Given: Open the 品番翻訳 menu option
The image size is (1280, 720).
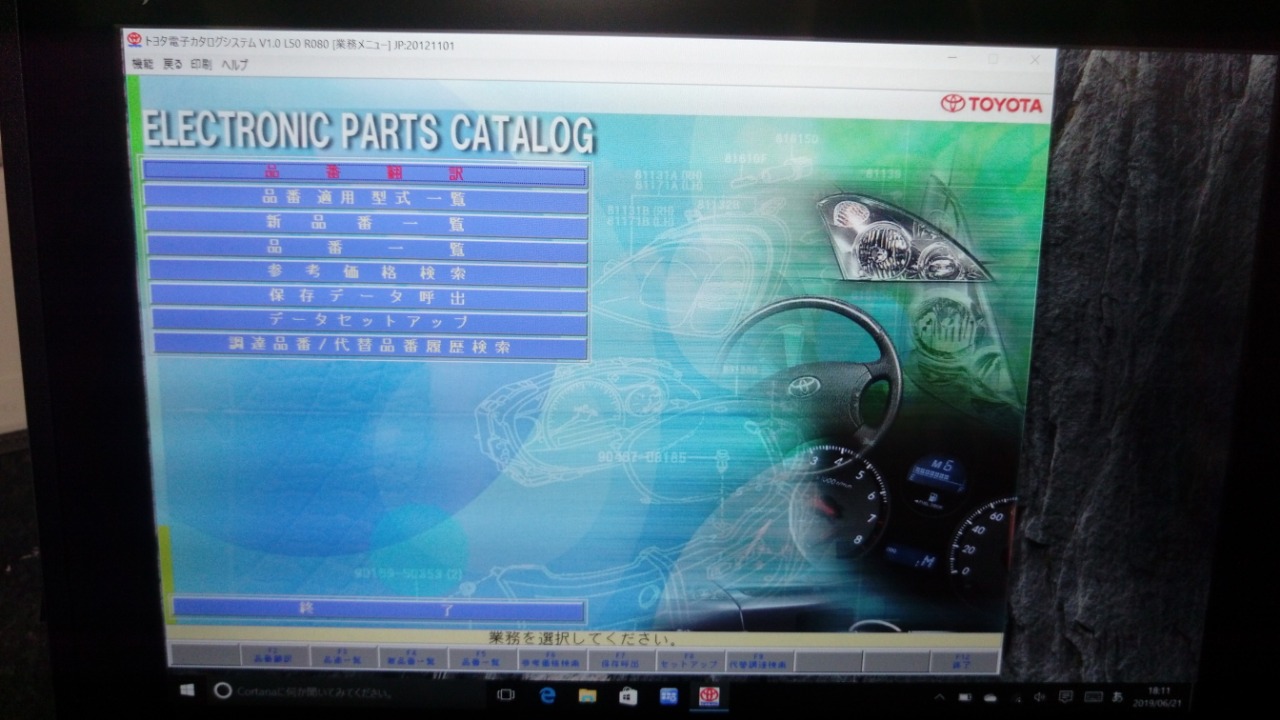Looking at the screenshot, I should [364, 174].
